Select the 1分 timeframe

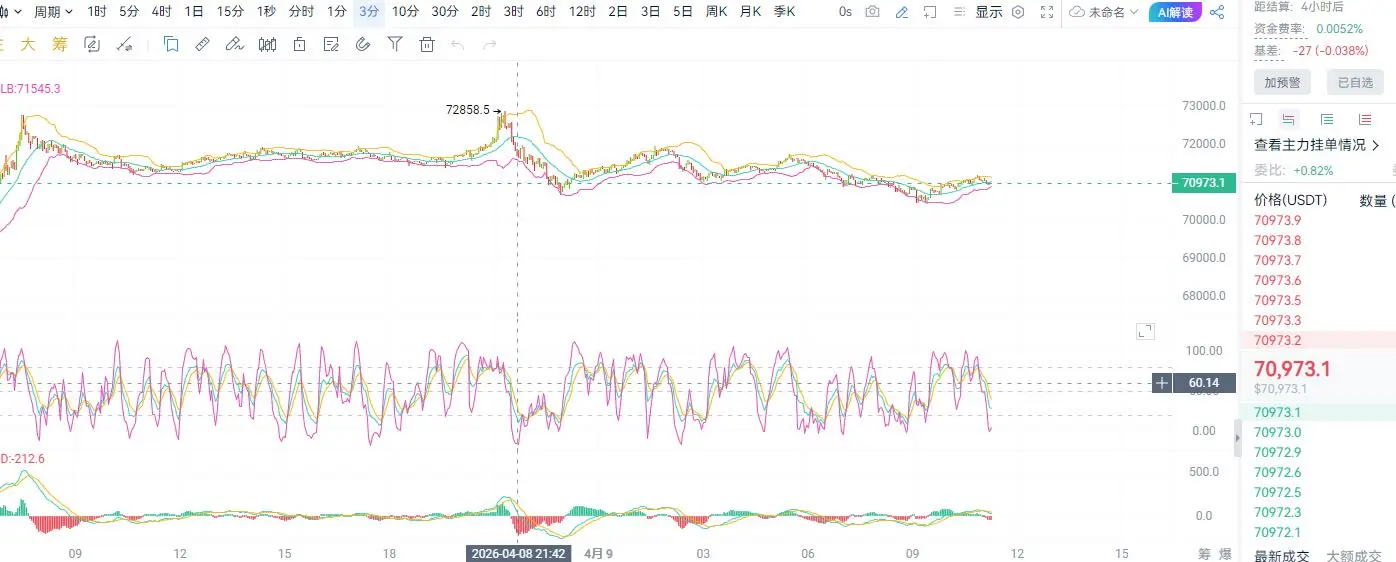pos(337,12)
